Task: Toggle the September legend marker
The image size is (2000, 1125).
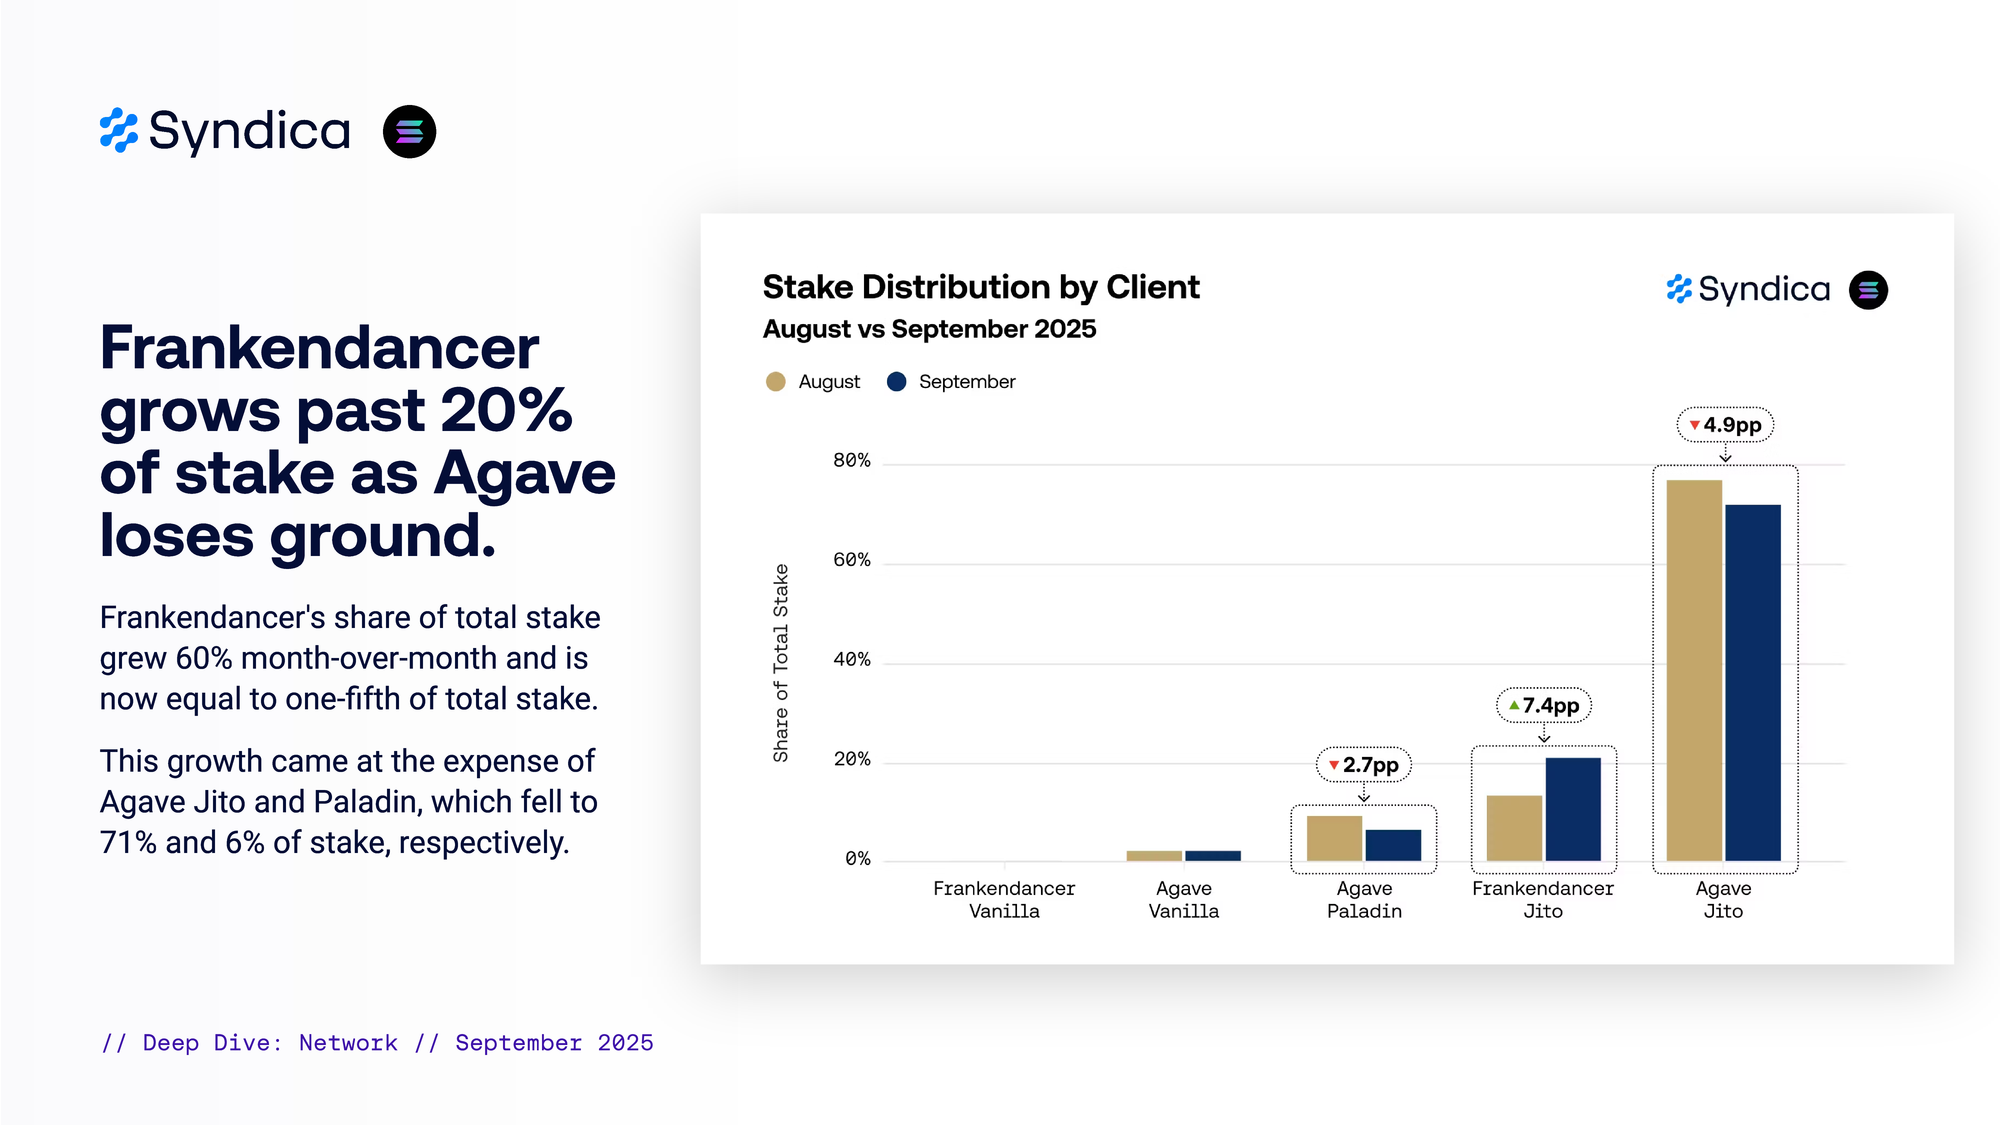Action: 896,382
